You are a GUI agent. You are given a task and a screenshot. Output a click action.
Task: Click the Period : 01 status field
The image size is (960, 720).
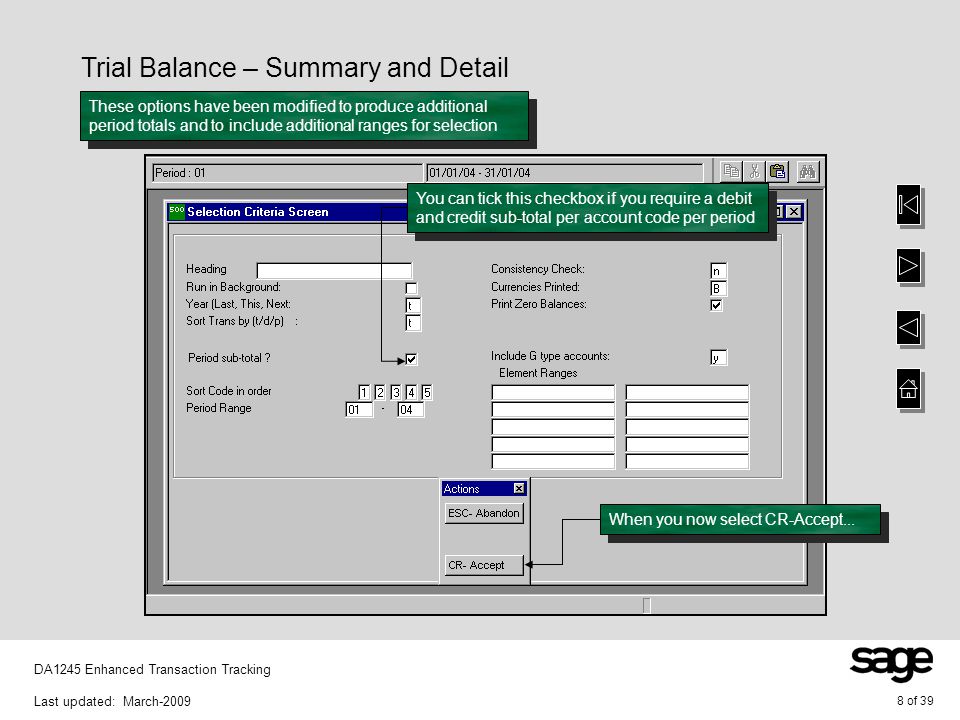[287, 173]
